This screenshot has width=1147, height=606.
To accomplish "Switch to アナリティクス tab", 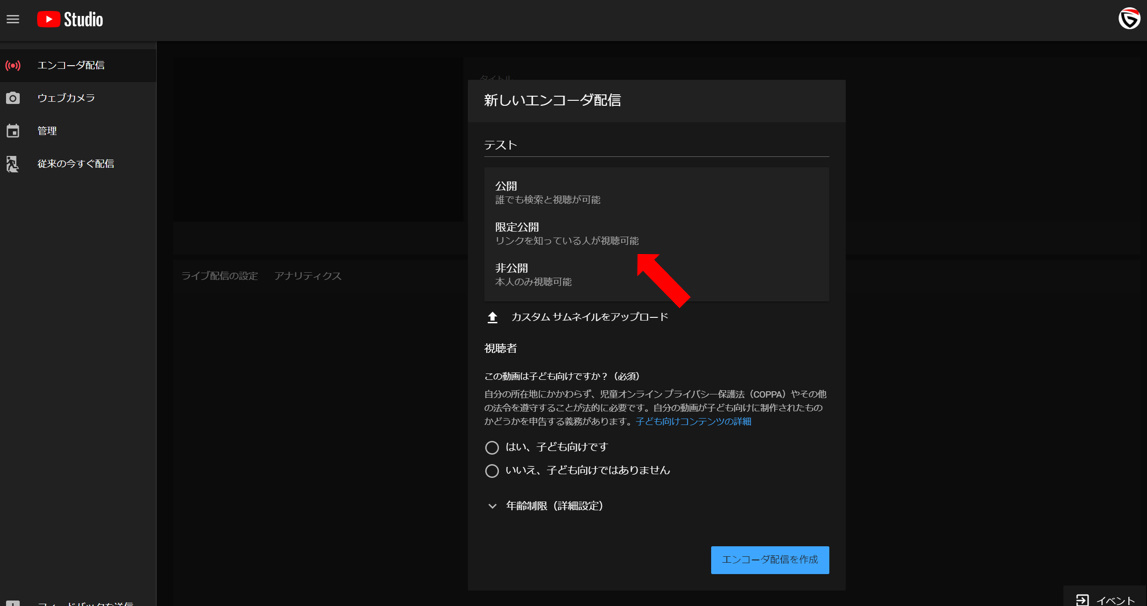I will tap(308, 276).
